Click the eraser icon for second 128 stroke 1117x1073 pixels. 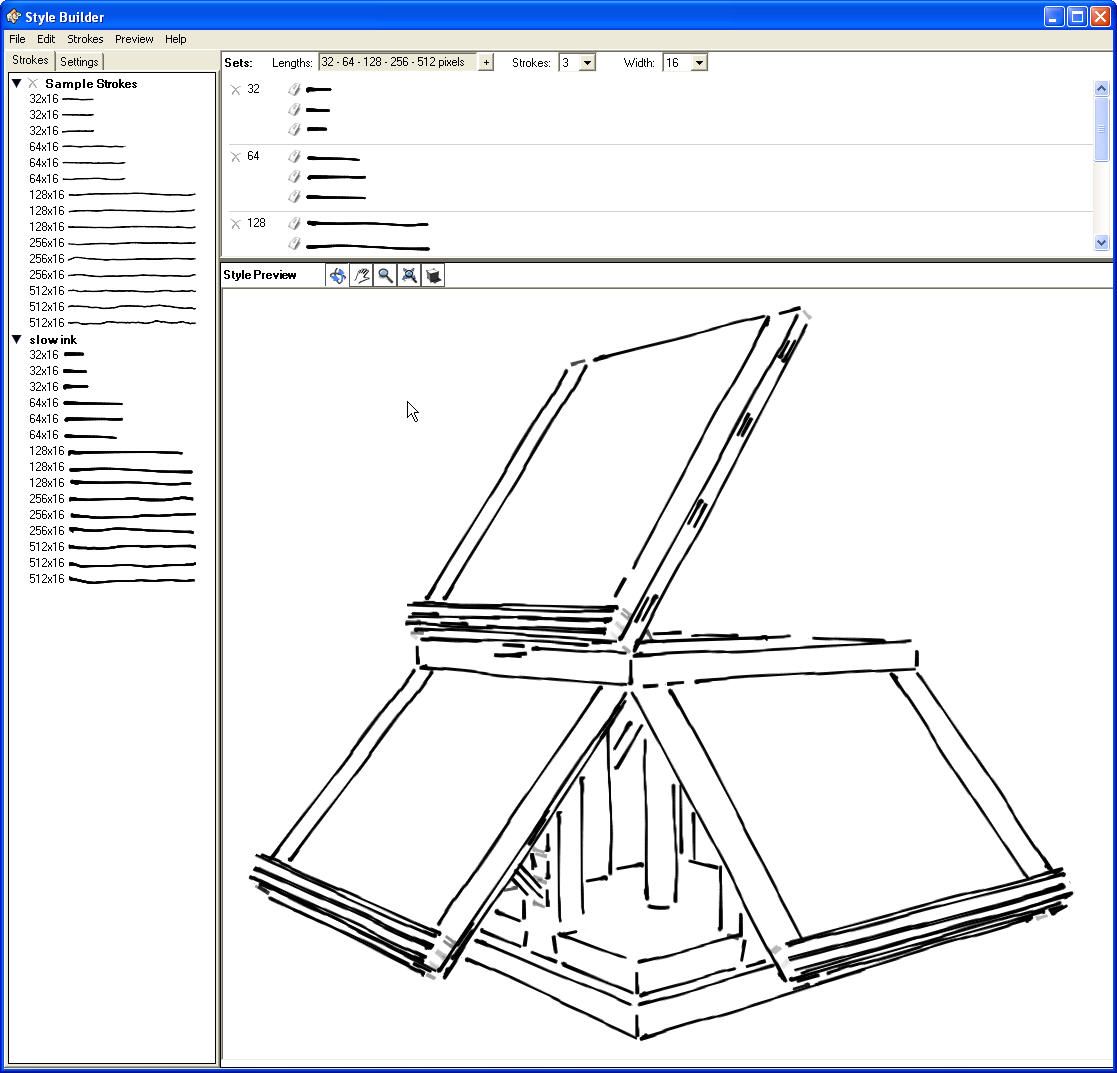coord(294,244)
